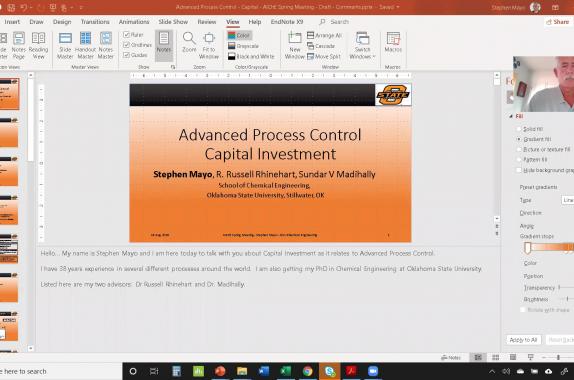Switch to the Design tab
This screenshot has width=574, height=380.
click(62, 22)
